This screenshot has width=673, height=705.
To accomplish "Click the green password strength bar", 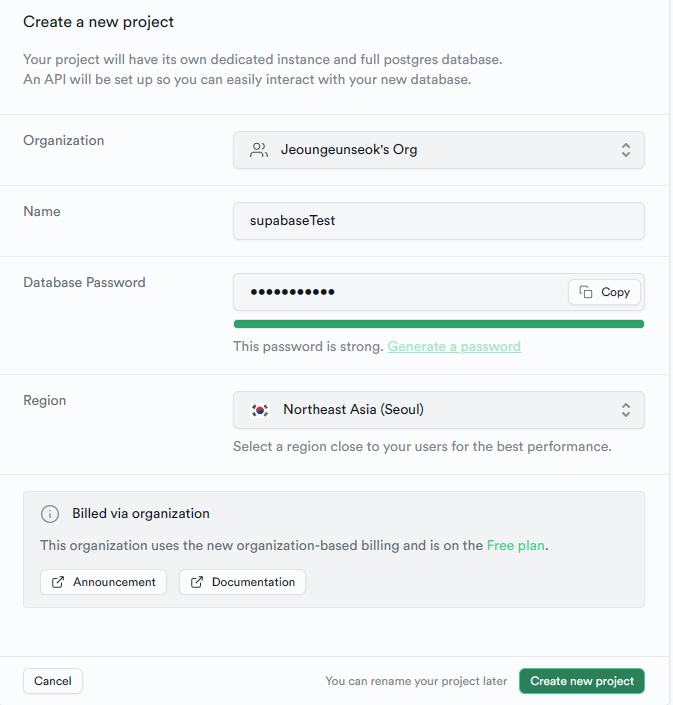I will coord(438,324).
